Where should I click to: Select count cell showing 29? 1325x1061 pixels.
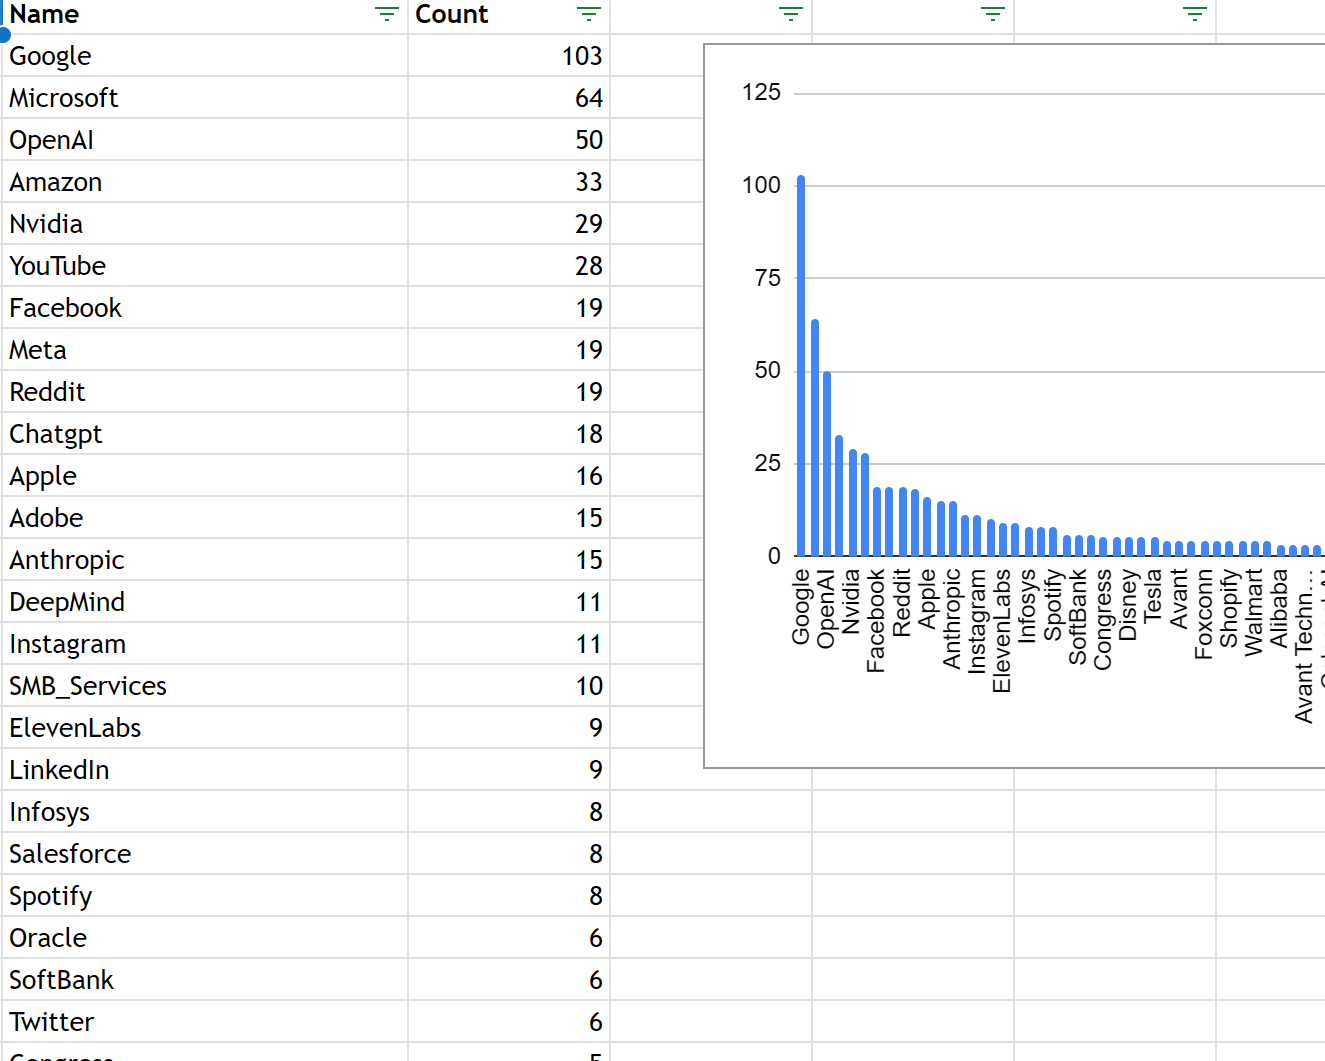coord(509,224)
